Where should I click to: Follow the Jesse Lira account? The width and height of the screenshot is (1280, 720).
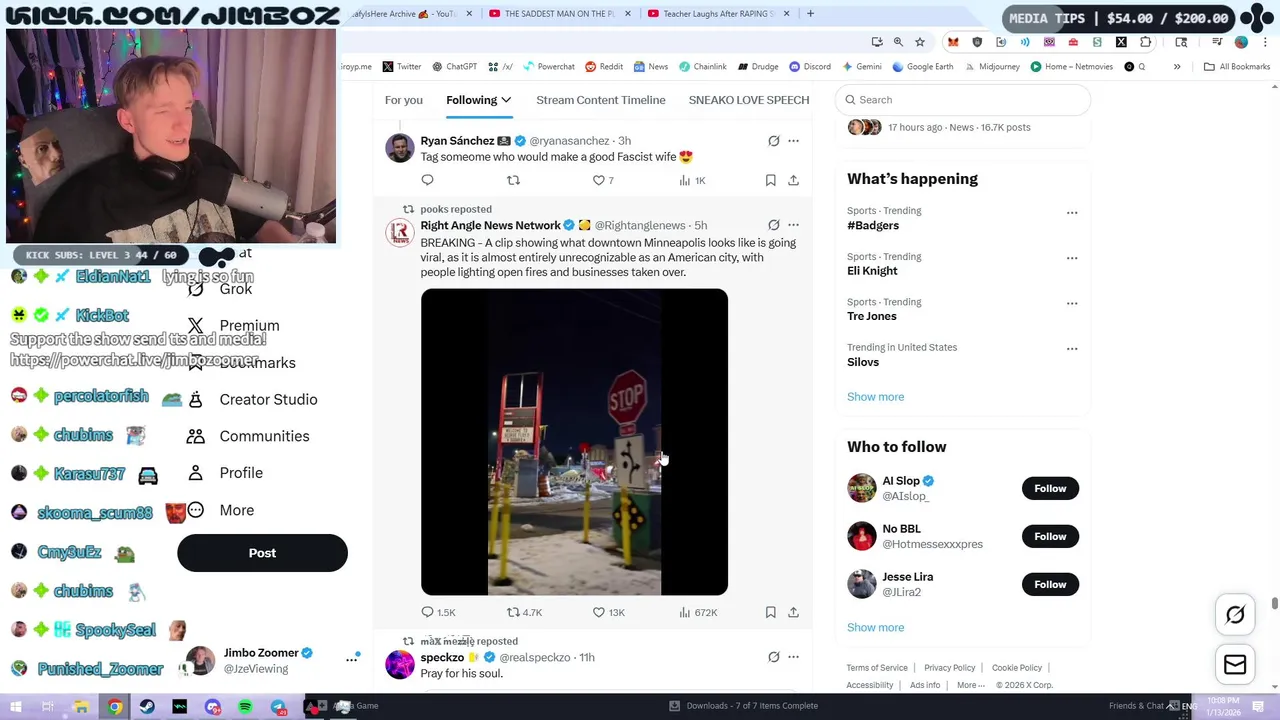[1050, 584]
